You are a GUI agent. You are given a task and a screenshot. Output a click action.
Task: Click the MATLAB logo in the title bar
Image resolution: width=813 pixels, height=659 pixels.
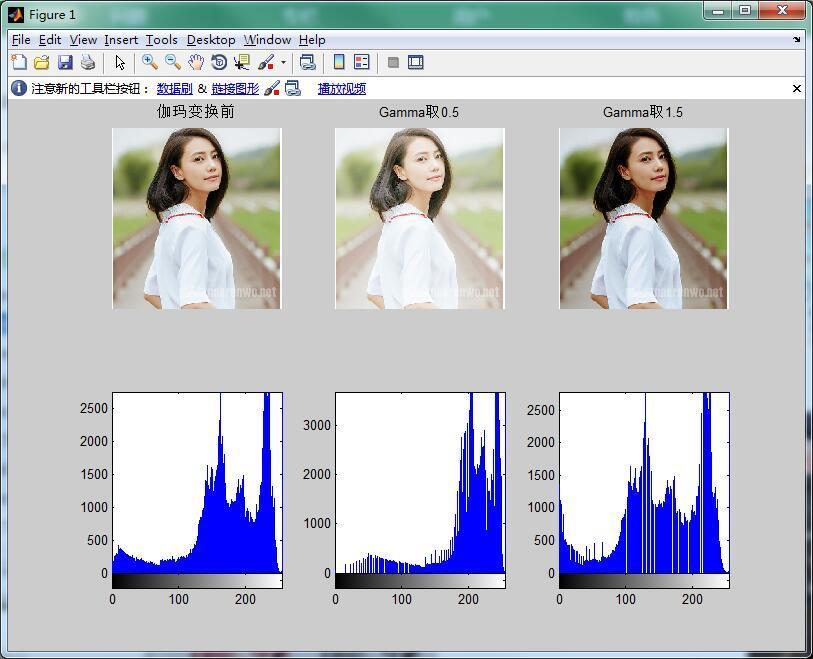pyautogui.click(x=16, y=15)
